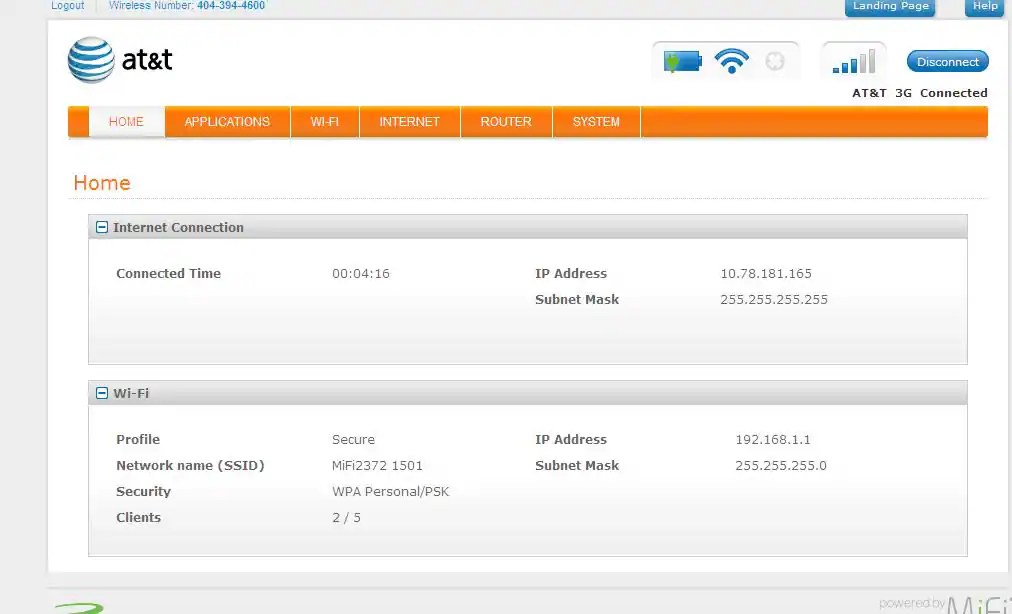1012x614 pixels.
Task: Open the HOME tab
Action: pyautogui.click(x=126, y=122)
